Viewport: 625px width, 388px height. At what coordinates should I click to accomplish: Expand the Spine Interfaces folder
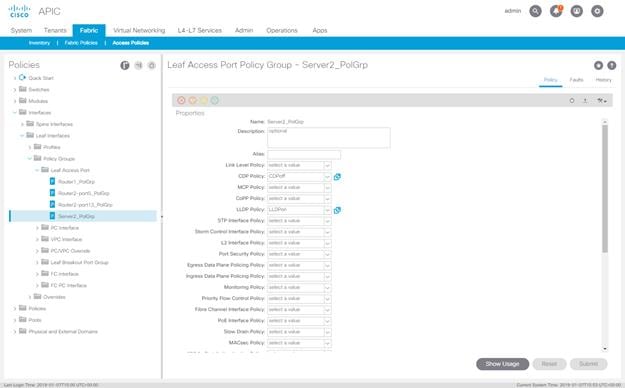click(x=22, y=124)
